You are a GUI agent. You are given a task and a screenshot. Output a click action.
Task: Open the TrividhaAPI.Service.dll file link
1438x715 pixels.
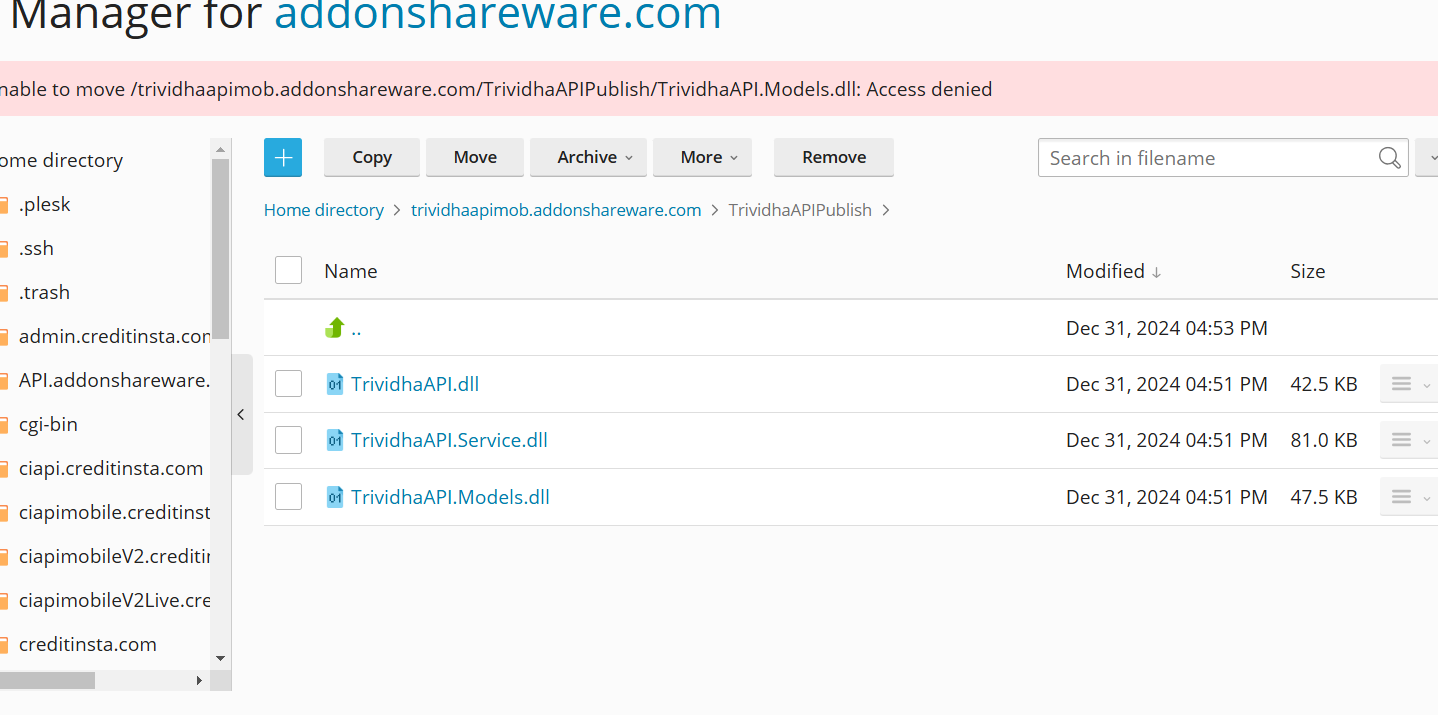click(449, 441)
